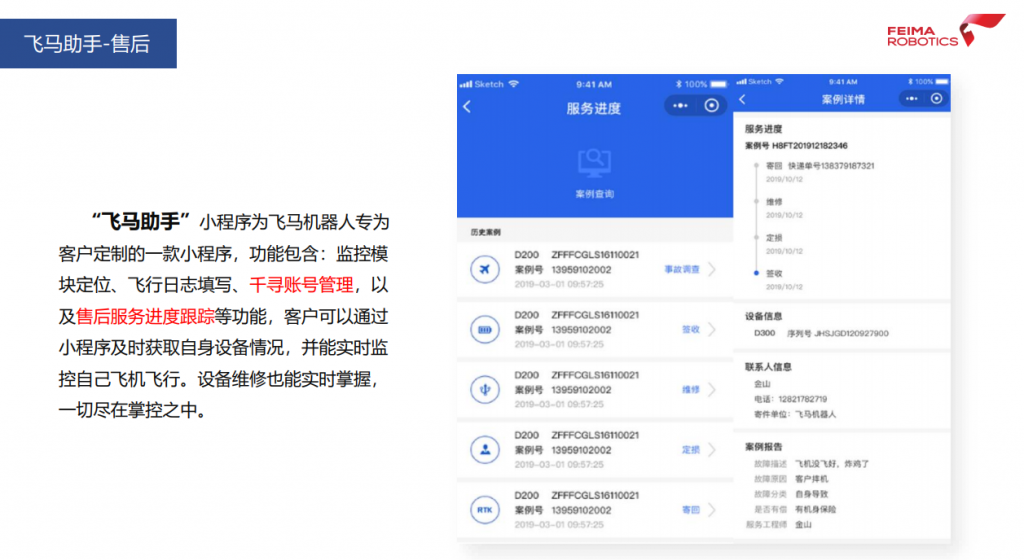
Task: Click the Feima Robotics logo
Action: [x=945, y=31]
